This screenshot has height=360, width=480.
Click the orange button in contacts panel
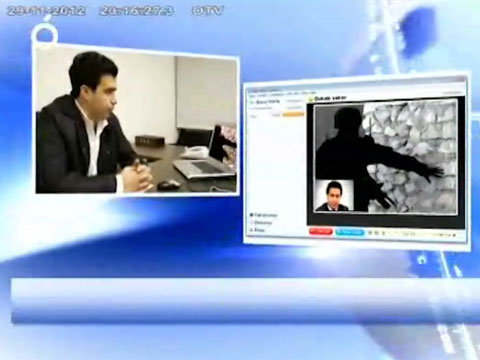point(293,115)
